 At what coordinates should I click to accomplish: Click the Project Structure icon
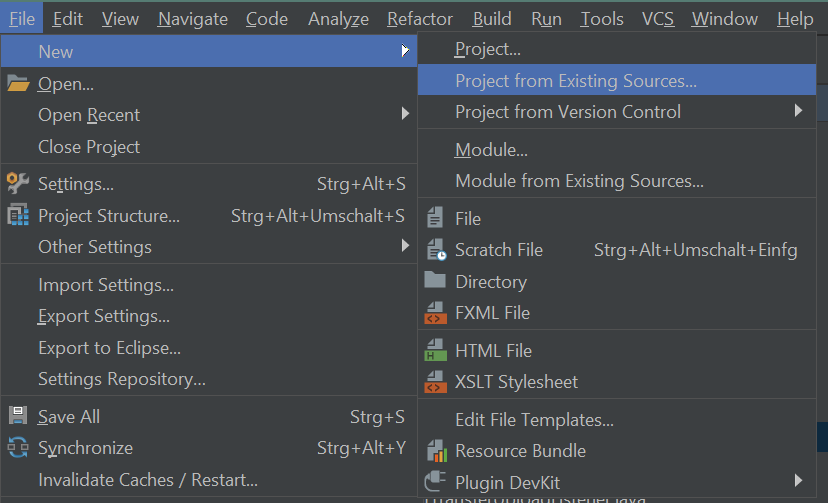18,216
